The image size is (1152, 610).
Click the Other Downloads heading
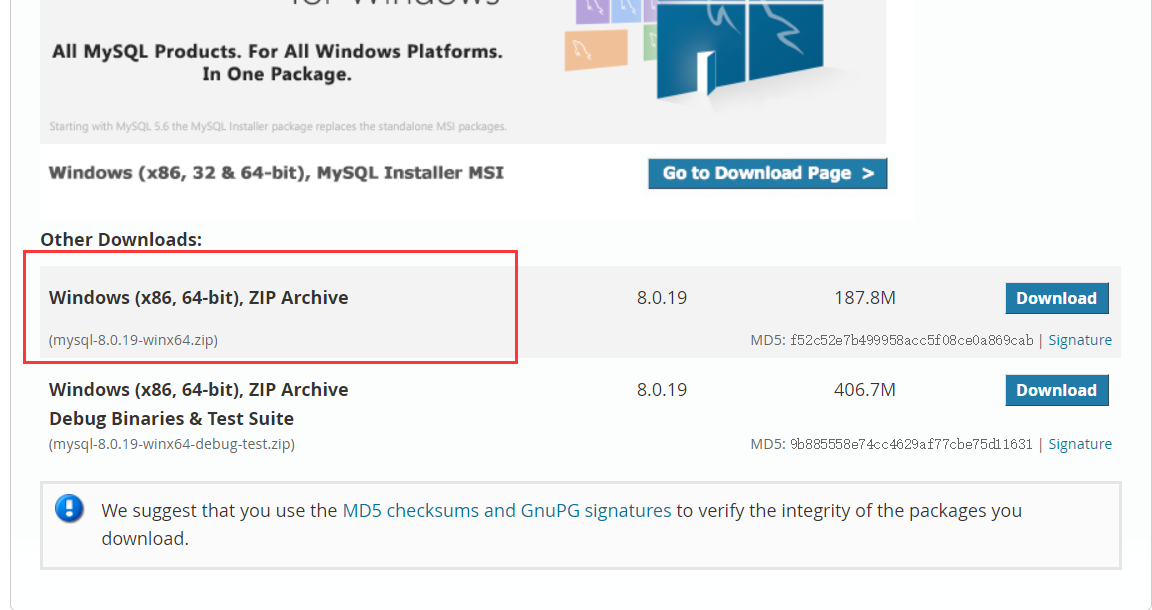(121, 240)
